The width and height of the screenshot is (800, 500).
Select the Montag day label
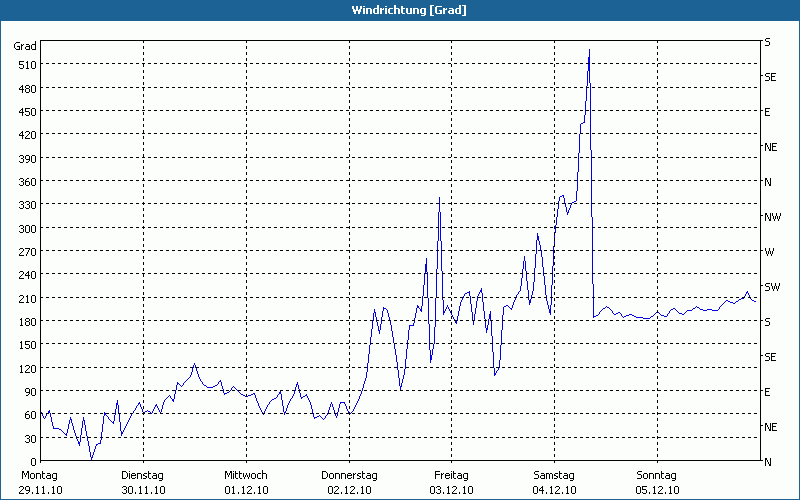tap(39, 475)
